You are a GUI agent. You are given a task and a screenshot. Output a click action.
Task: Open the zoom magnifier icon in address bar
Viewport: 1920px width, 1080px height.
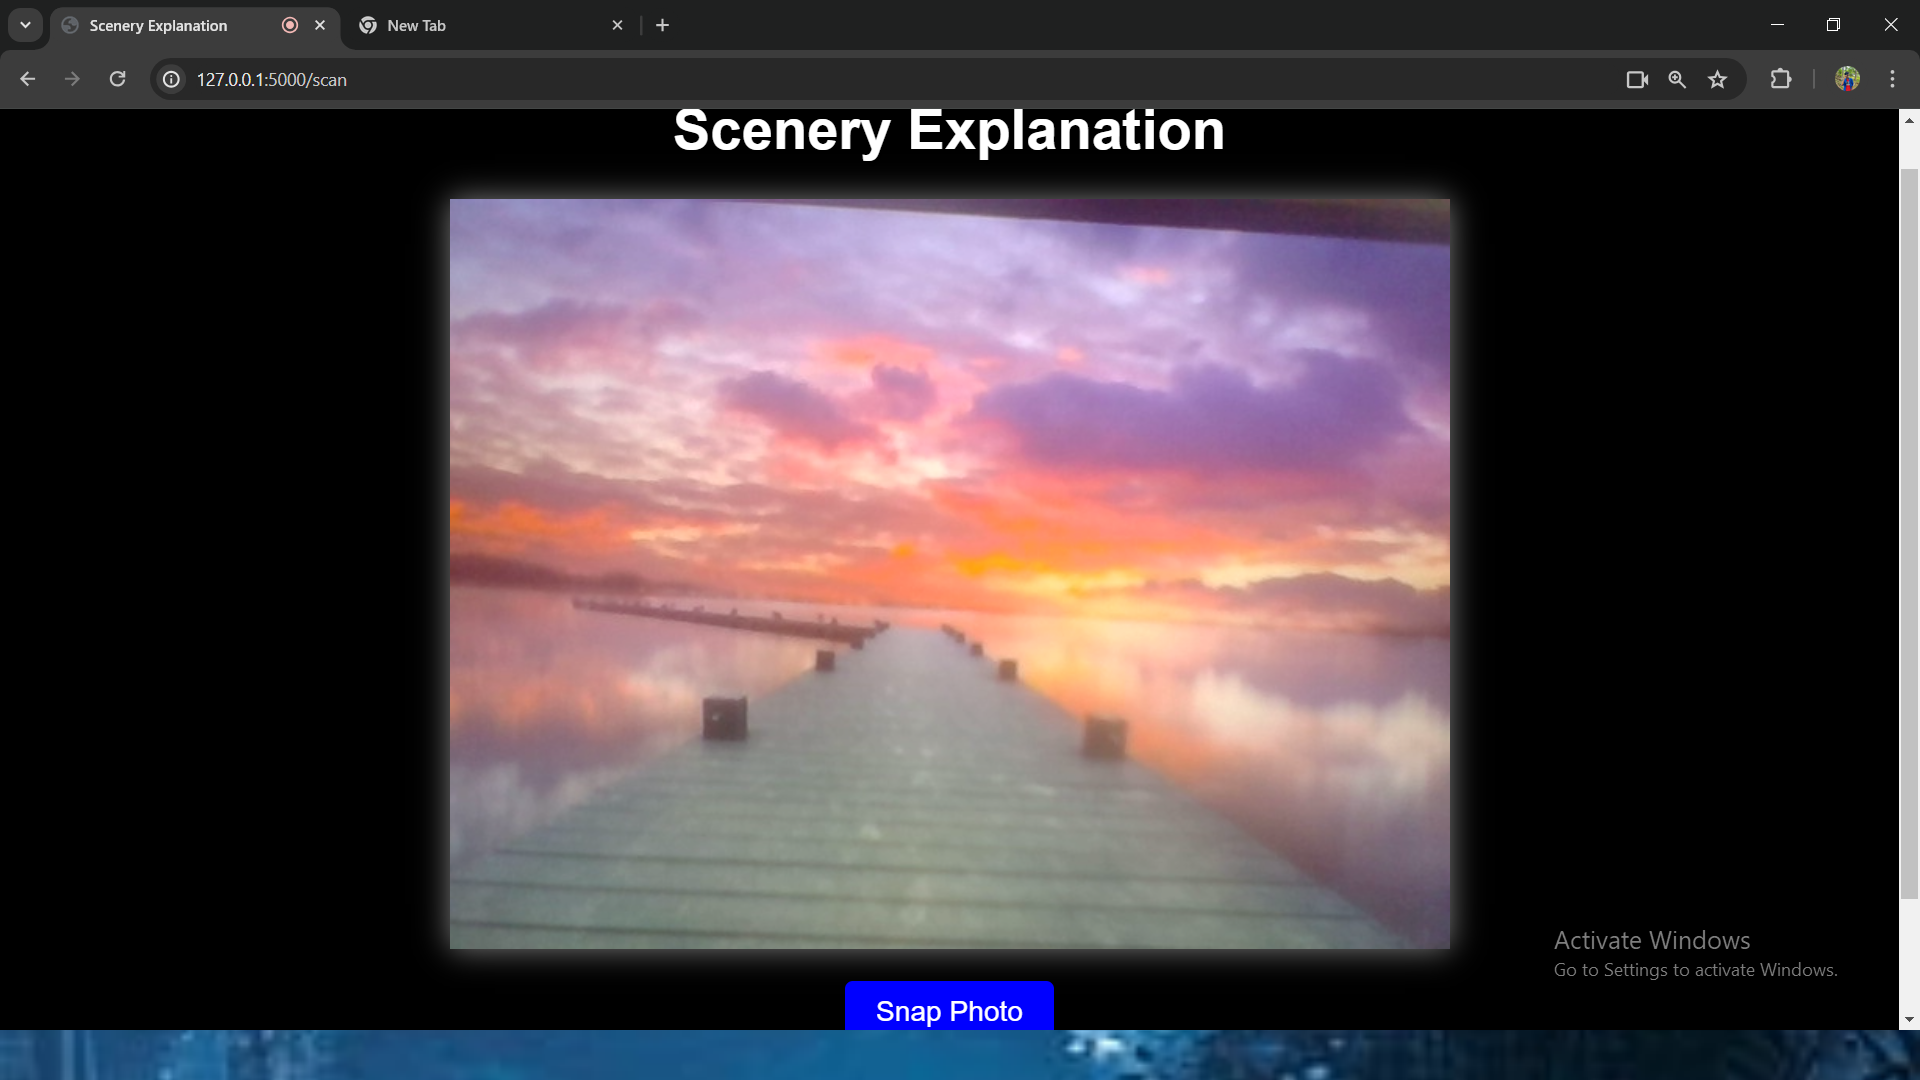coord(1677,79)
